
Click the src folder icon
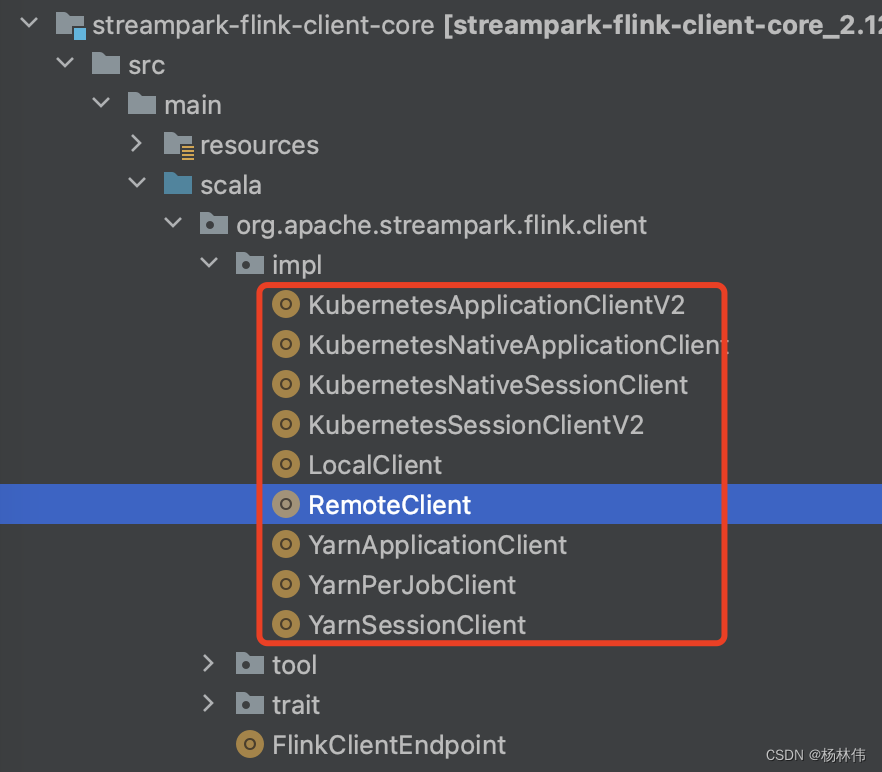tap(106, 64)
